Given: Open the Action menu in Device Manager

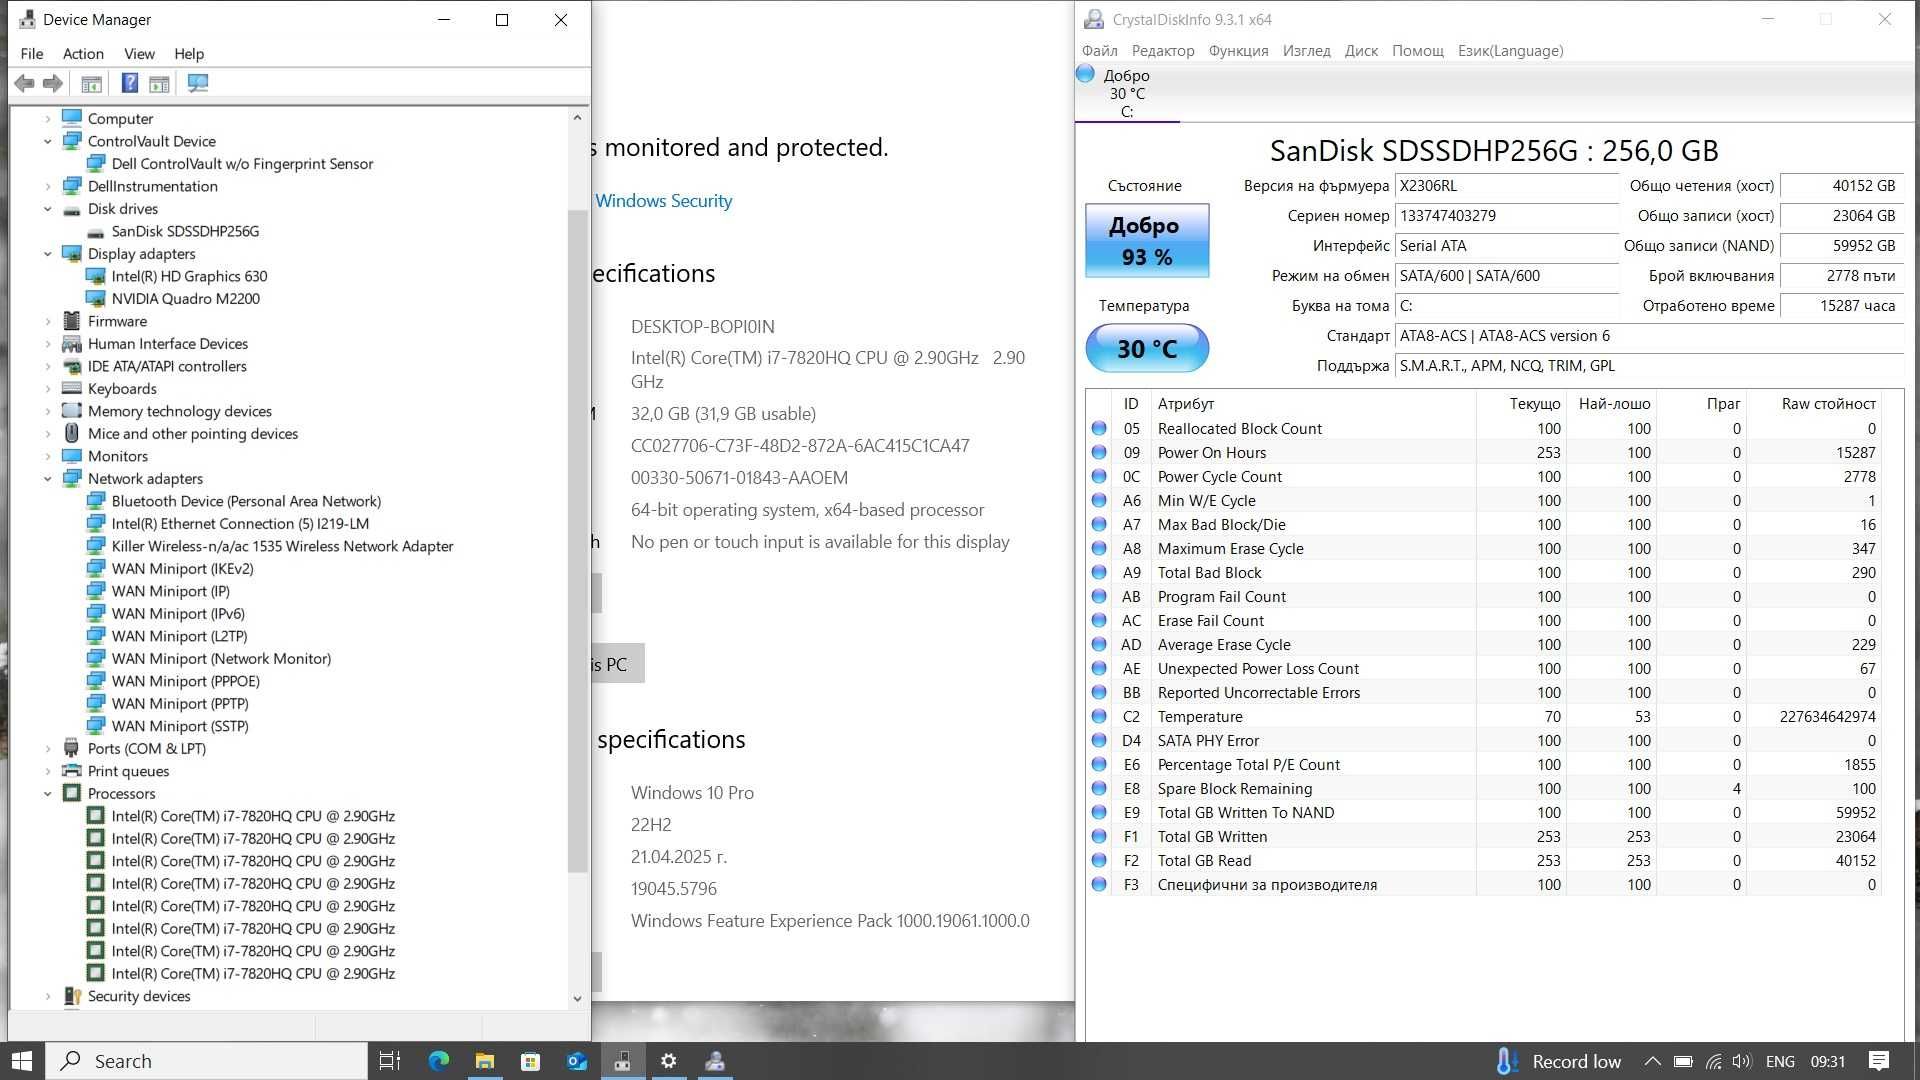Looking at the screenshot, I should point(83,54).
